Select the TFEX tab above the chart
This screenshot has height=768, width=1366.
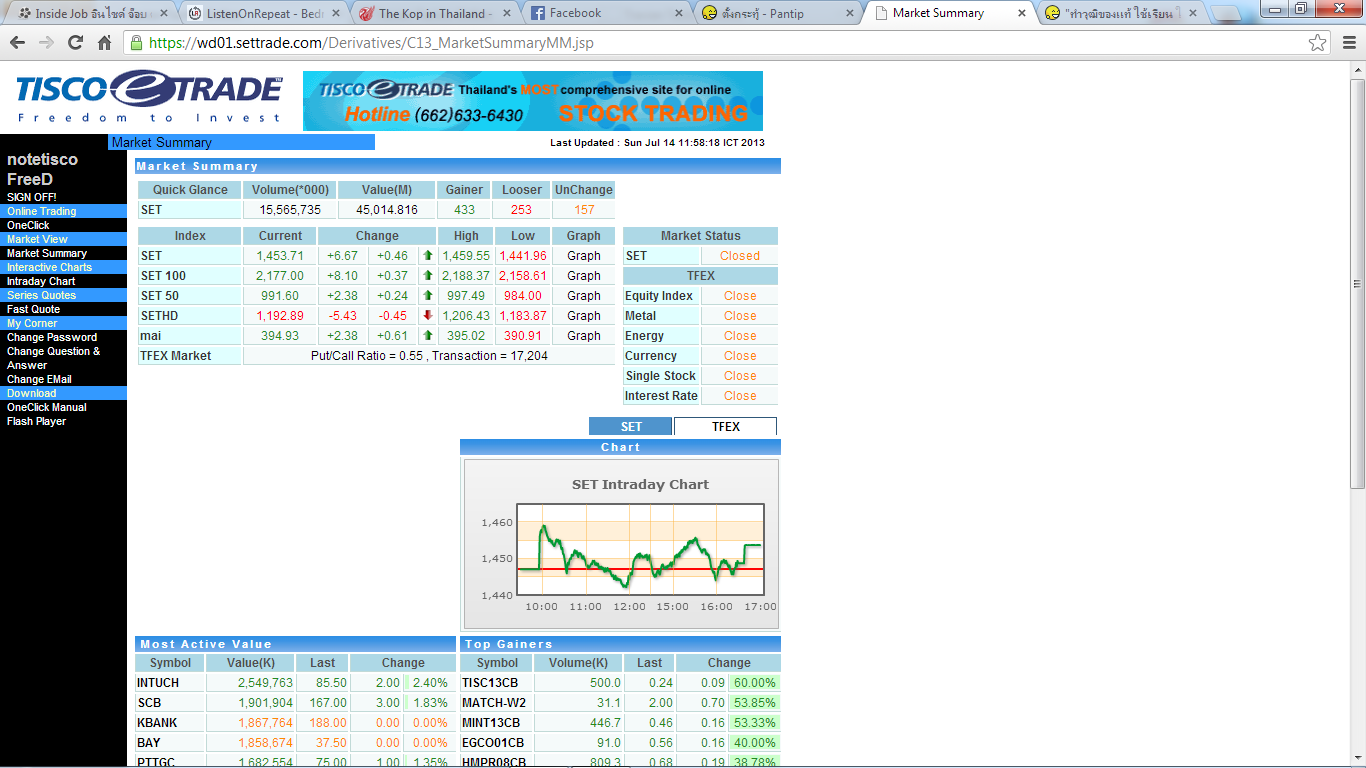[725, 427]
